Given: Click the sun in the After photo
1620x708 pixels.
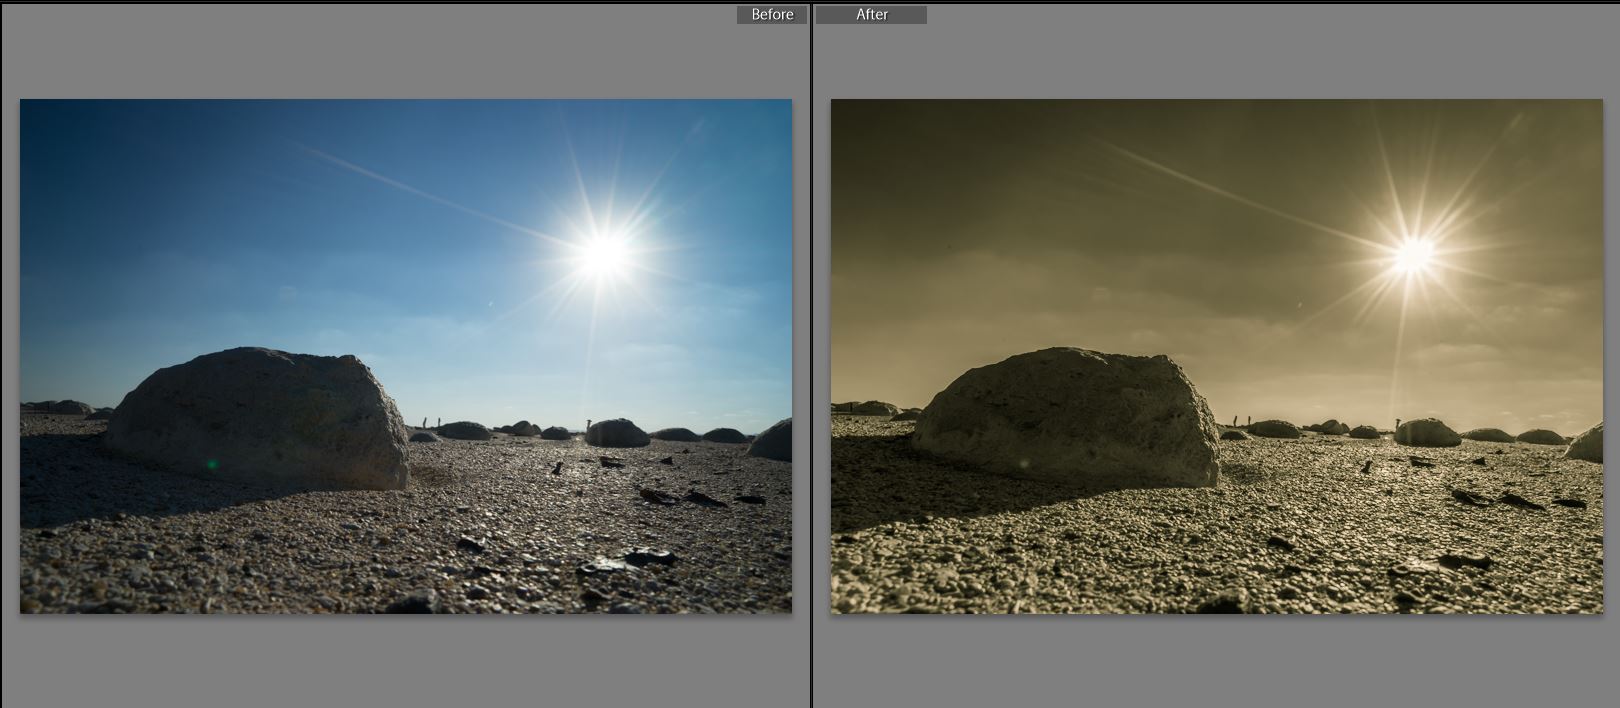Looking at the screenshot, I should tap(1413, 254).
